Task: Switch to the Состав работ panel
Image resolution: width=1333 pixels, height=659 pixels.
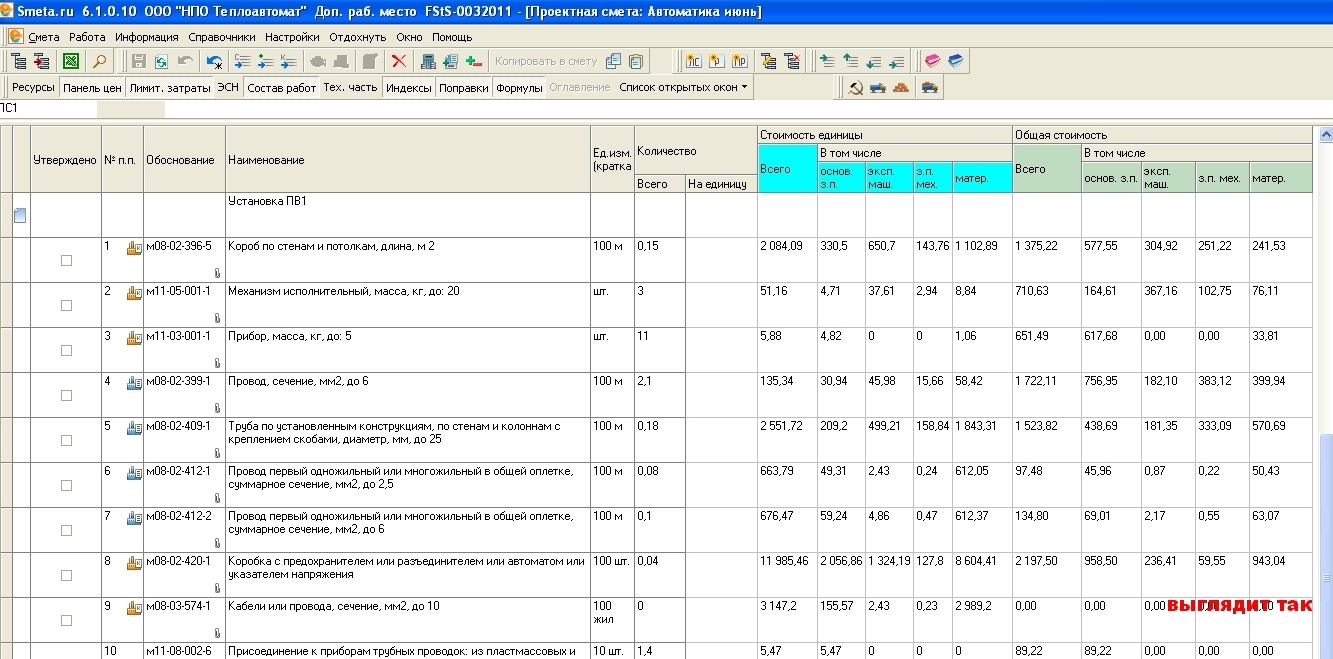Action: 281,88
